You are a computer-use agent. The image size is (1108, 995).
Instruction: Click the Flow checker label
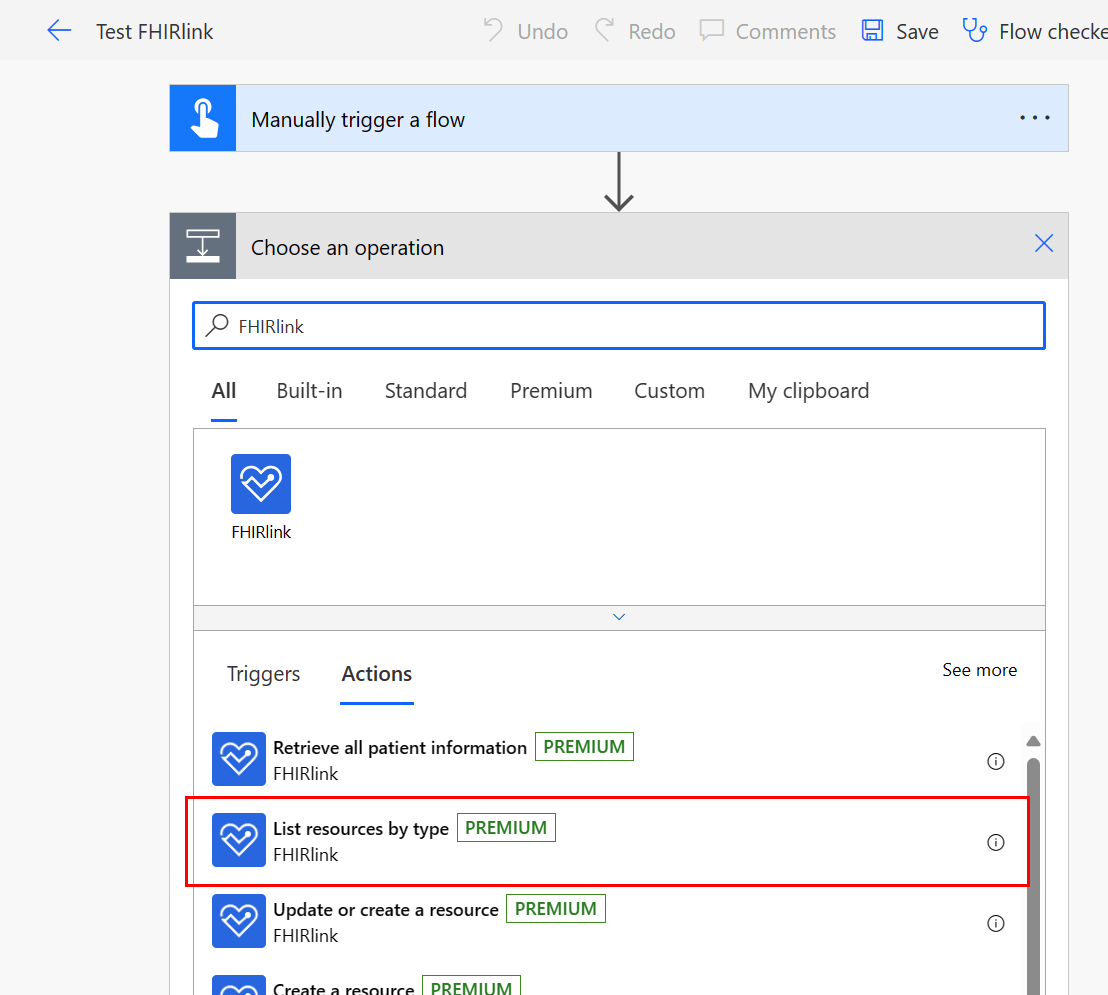click(1053, 32)
